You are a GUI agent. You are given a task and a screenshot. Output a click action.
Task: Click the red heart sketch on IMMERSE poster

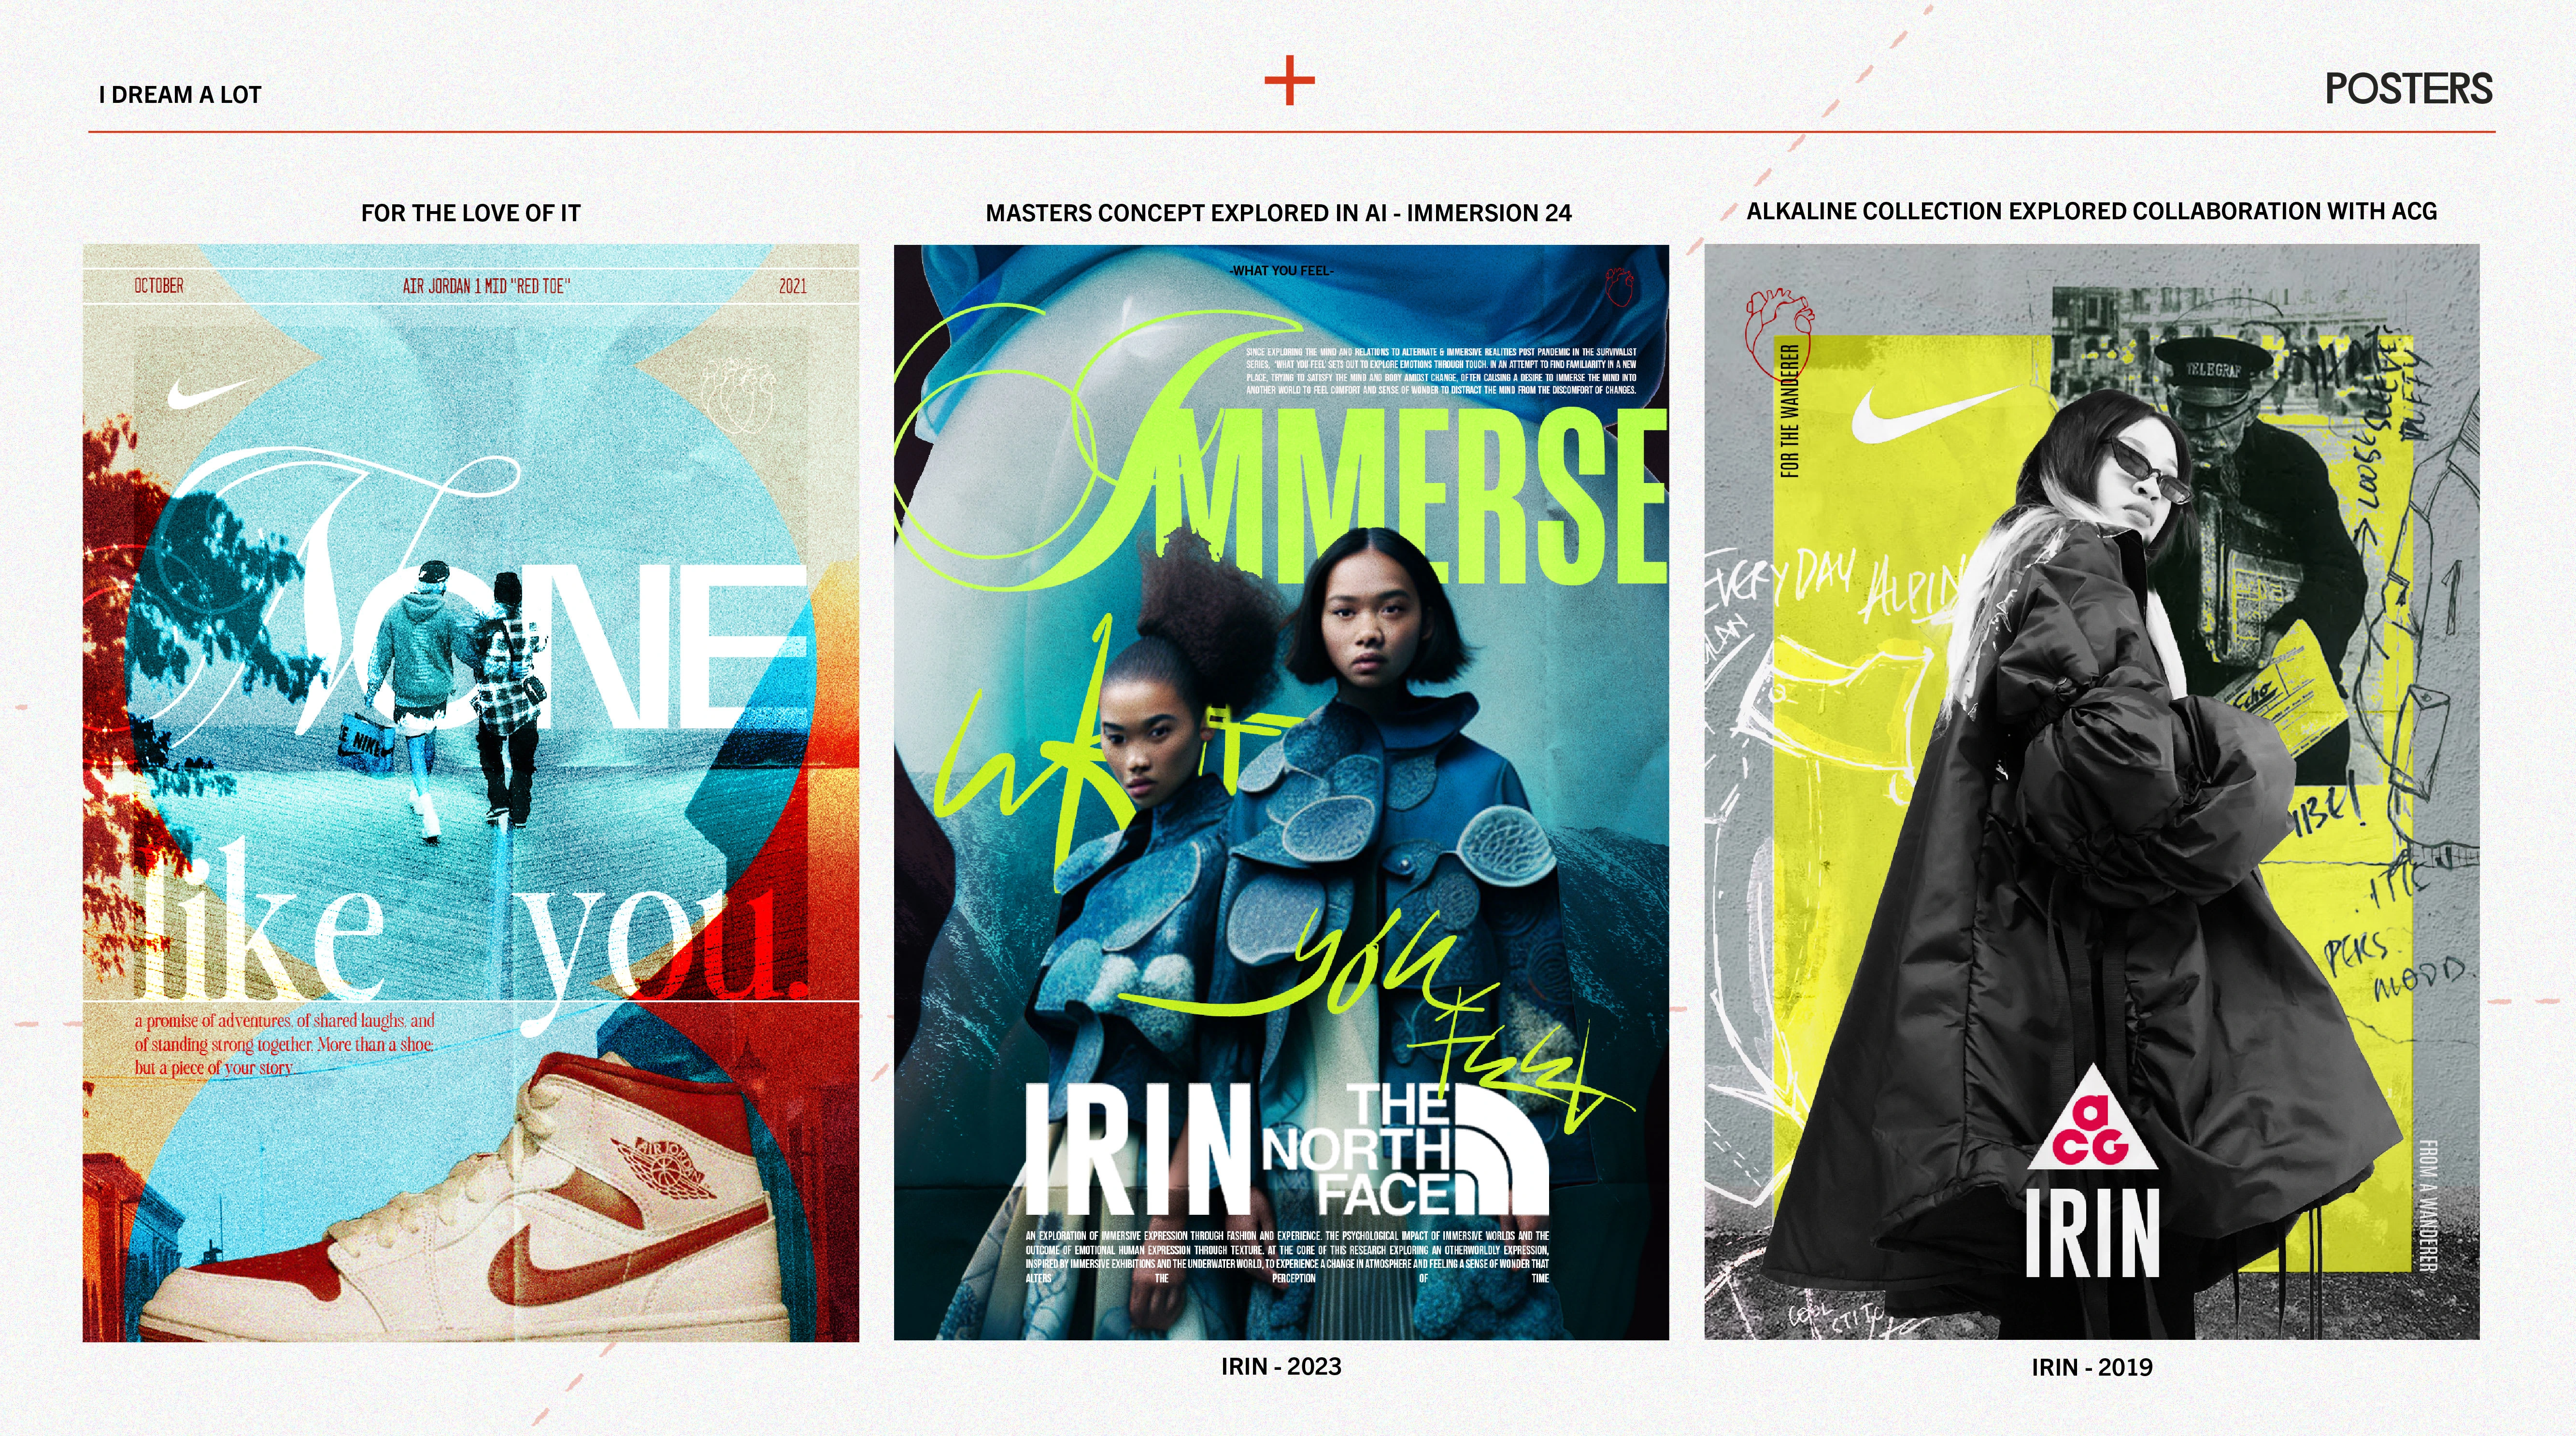click(1619, 286)
